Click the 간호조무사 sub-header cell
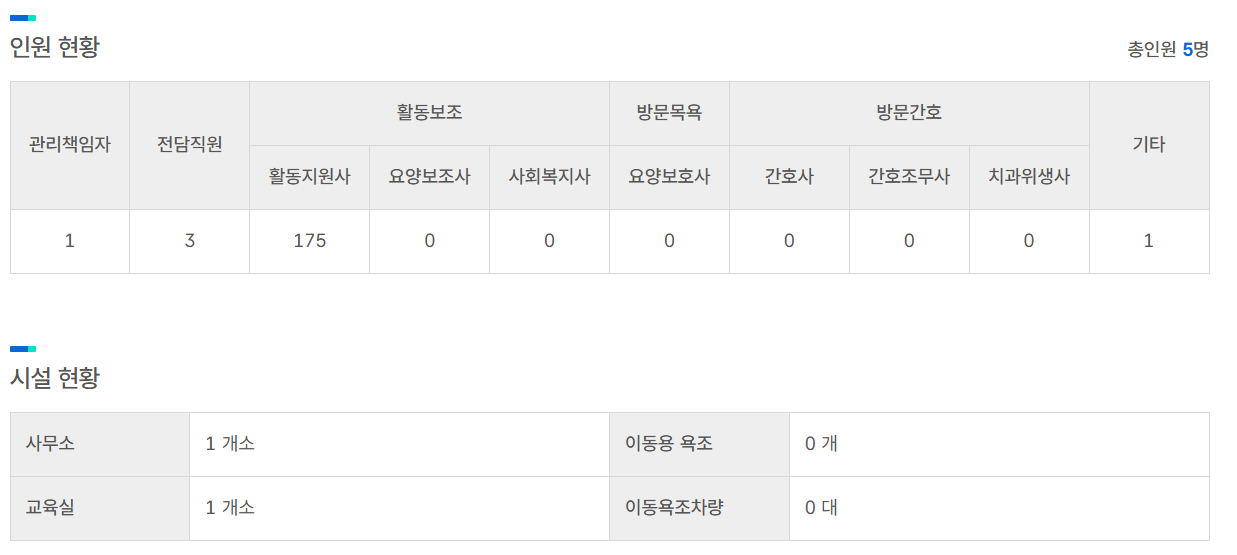Viewport: 1237px width, 555px height. pyautogui.click(x=909, y=177)
